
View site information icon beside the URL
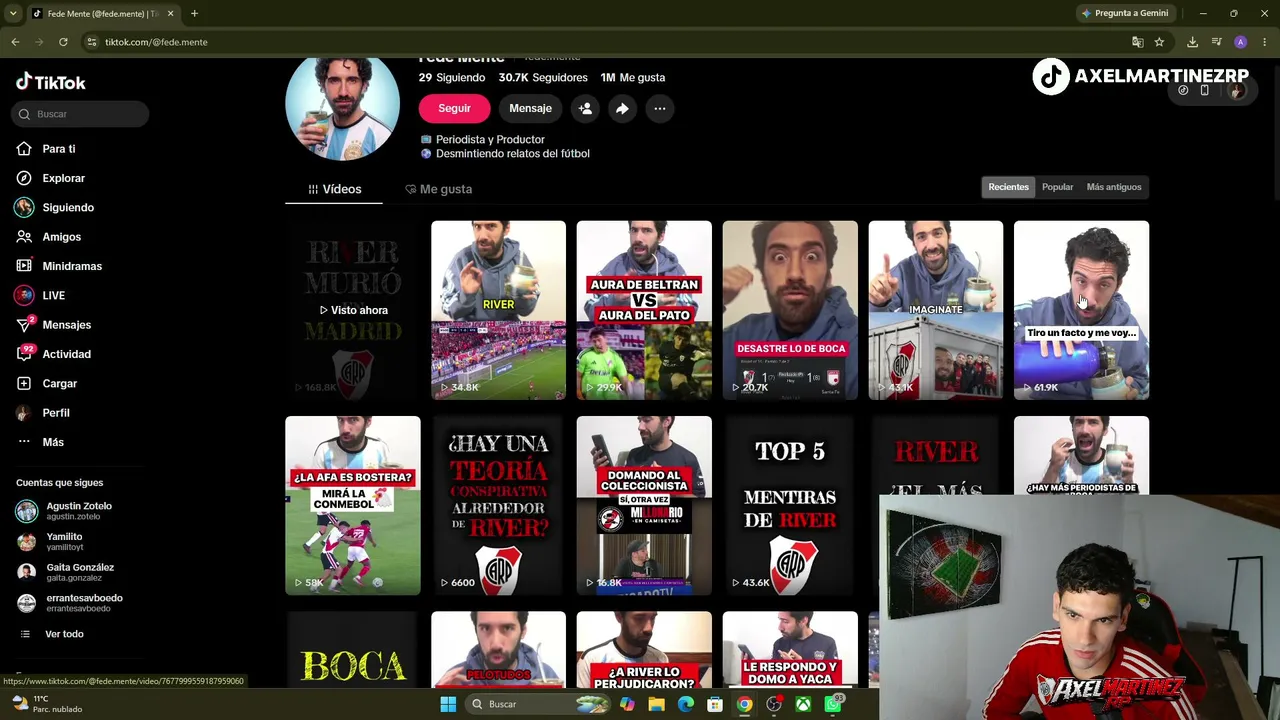(91, 42)
